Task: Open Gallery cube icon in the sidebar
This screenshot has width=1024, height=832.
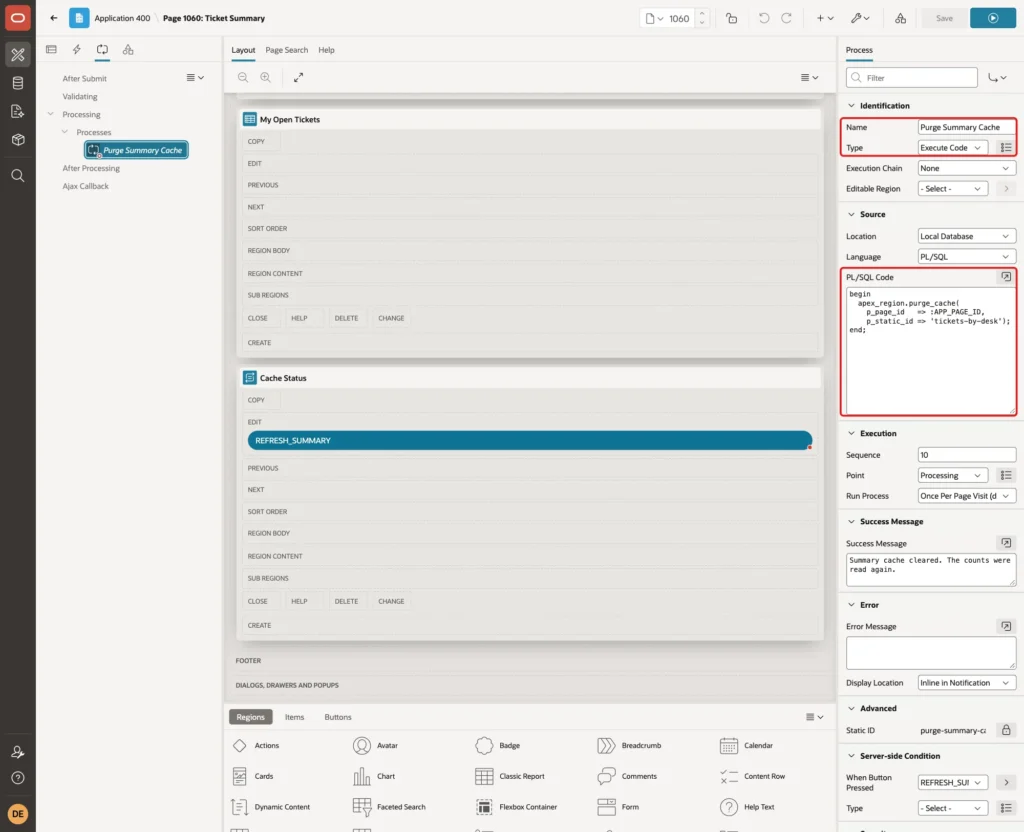Action: point(18,139)
